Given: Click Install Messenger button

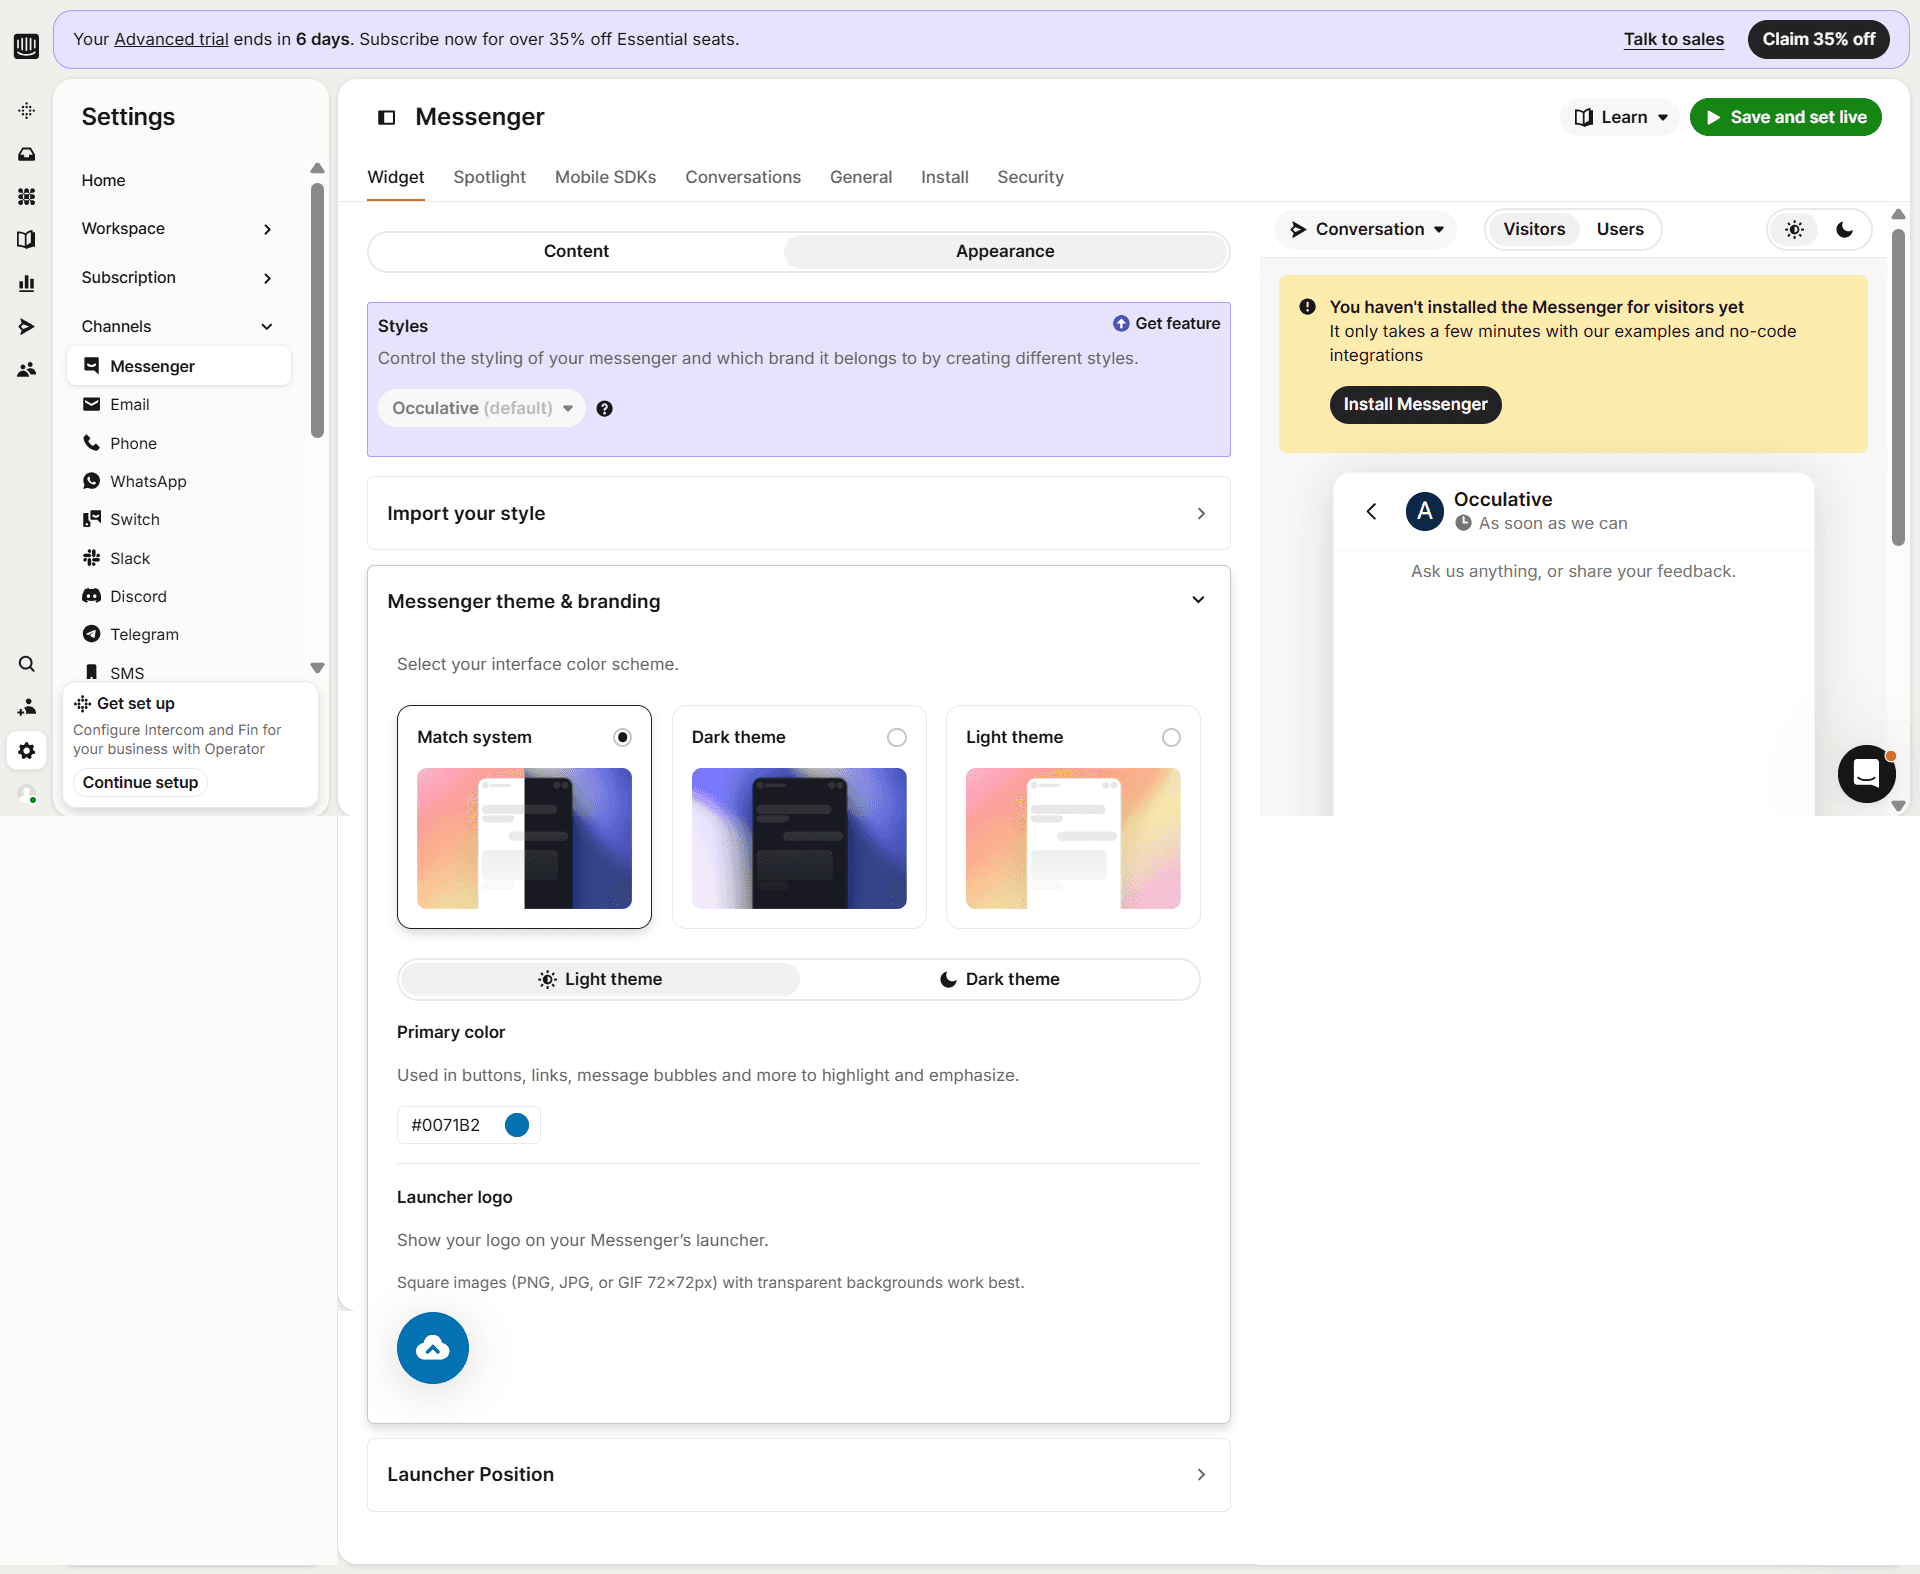Looking at the screenshot, I should click(1415, 404).
